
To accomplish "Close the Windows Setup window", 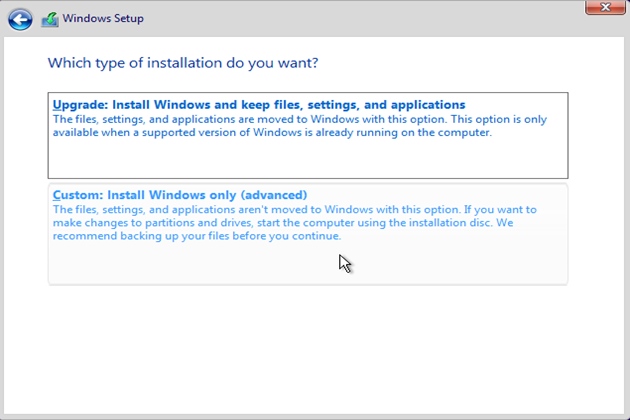I will click(x=605, y=8).
